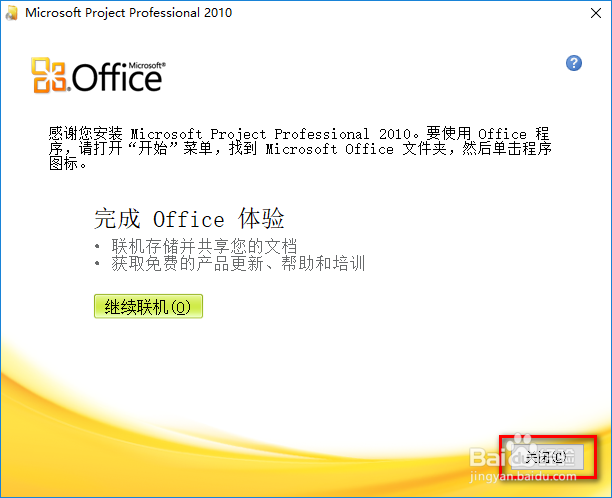Click the Microsoft Office logo
Image resolution: width=612 pixels, height=498 pixels.
[98, 75]
